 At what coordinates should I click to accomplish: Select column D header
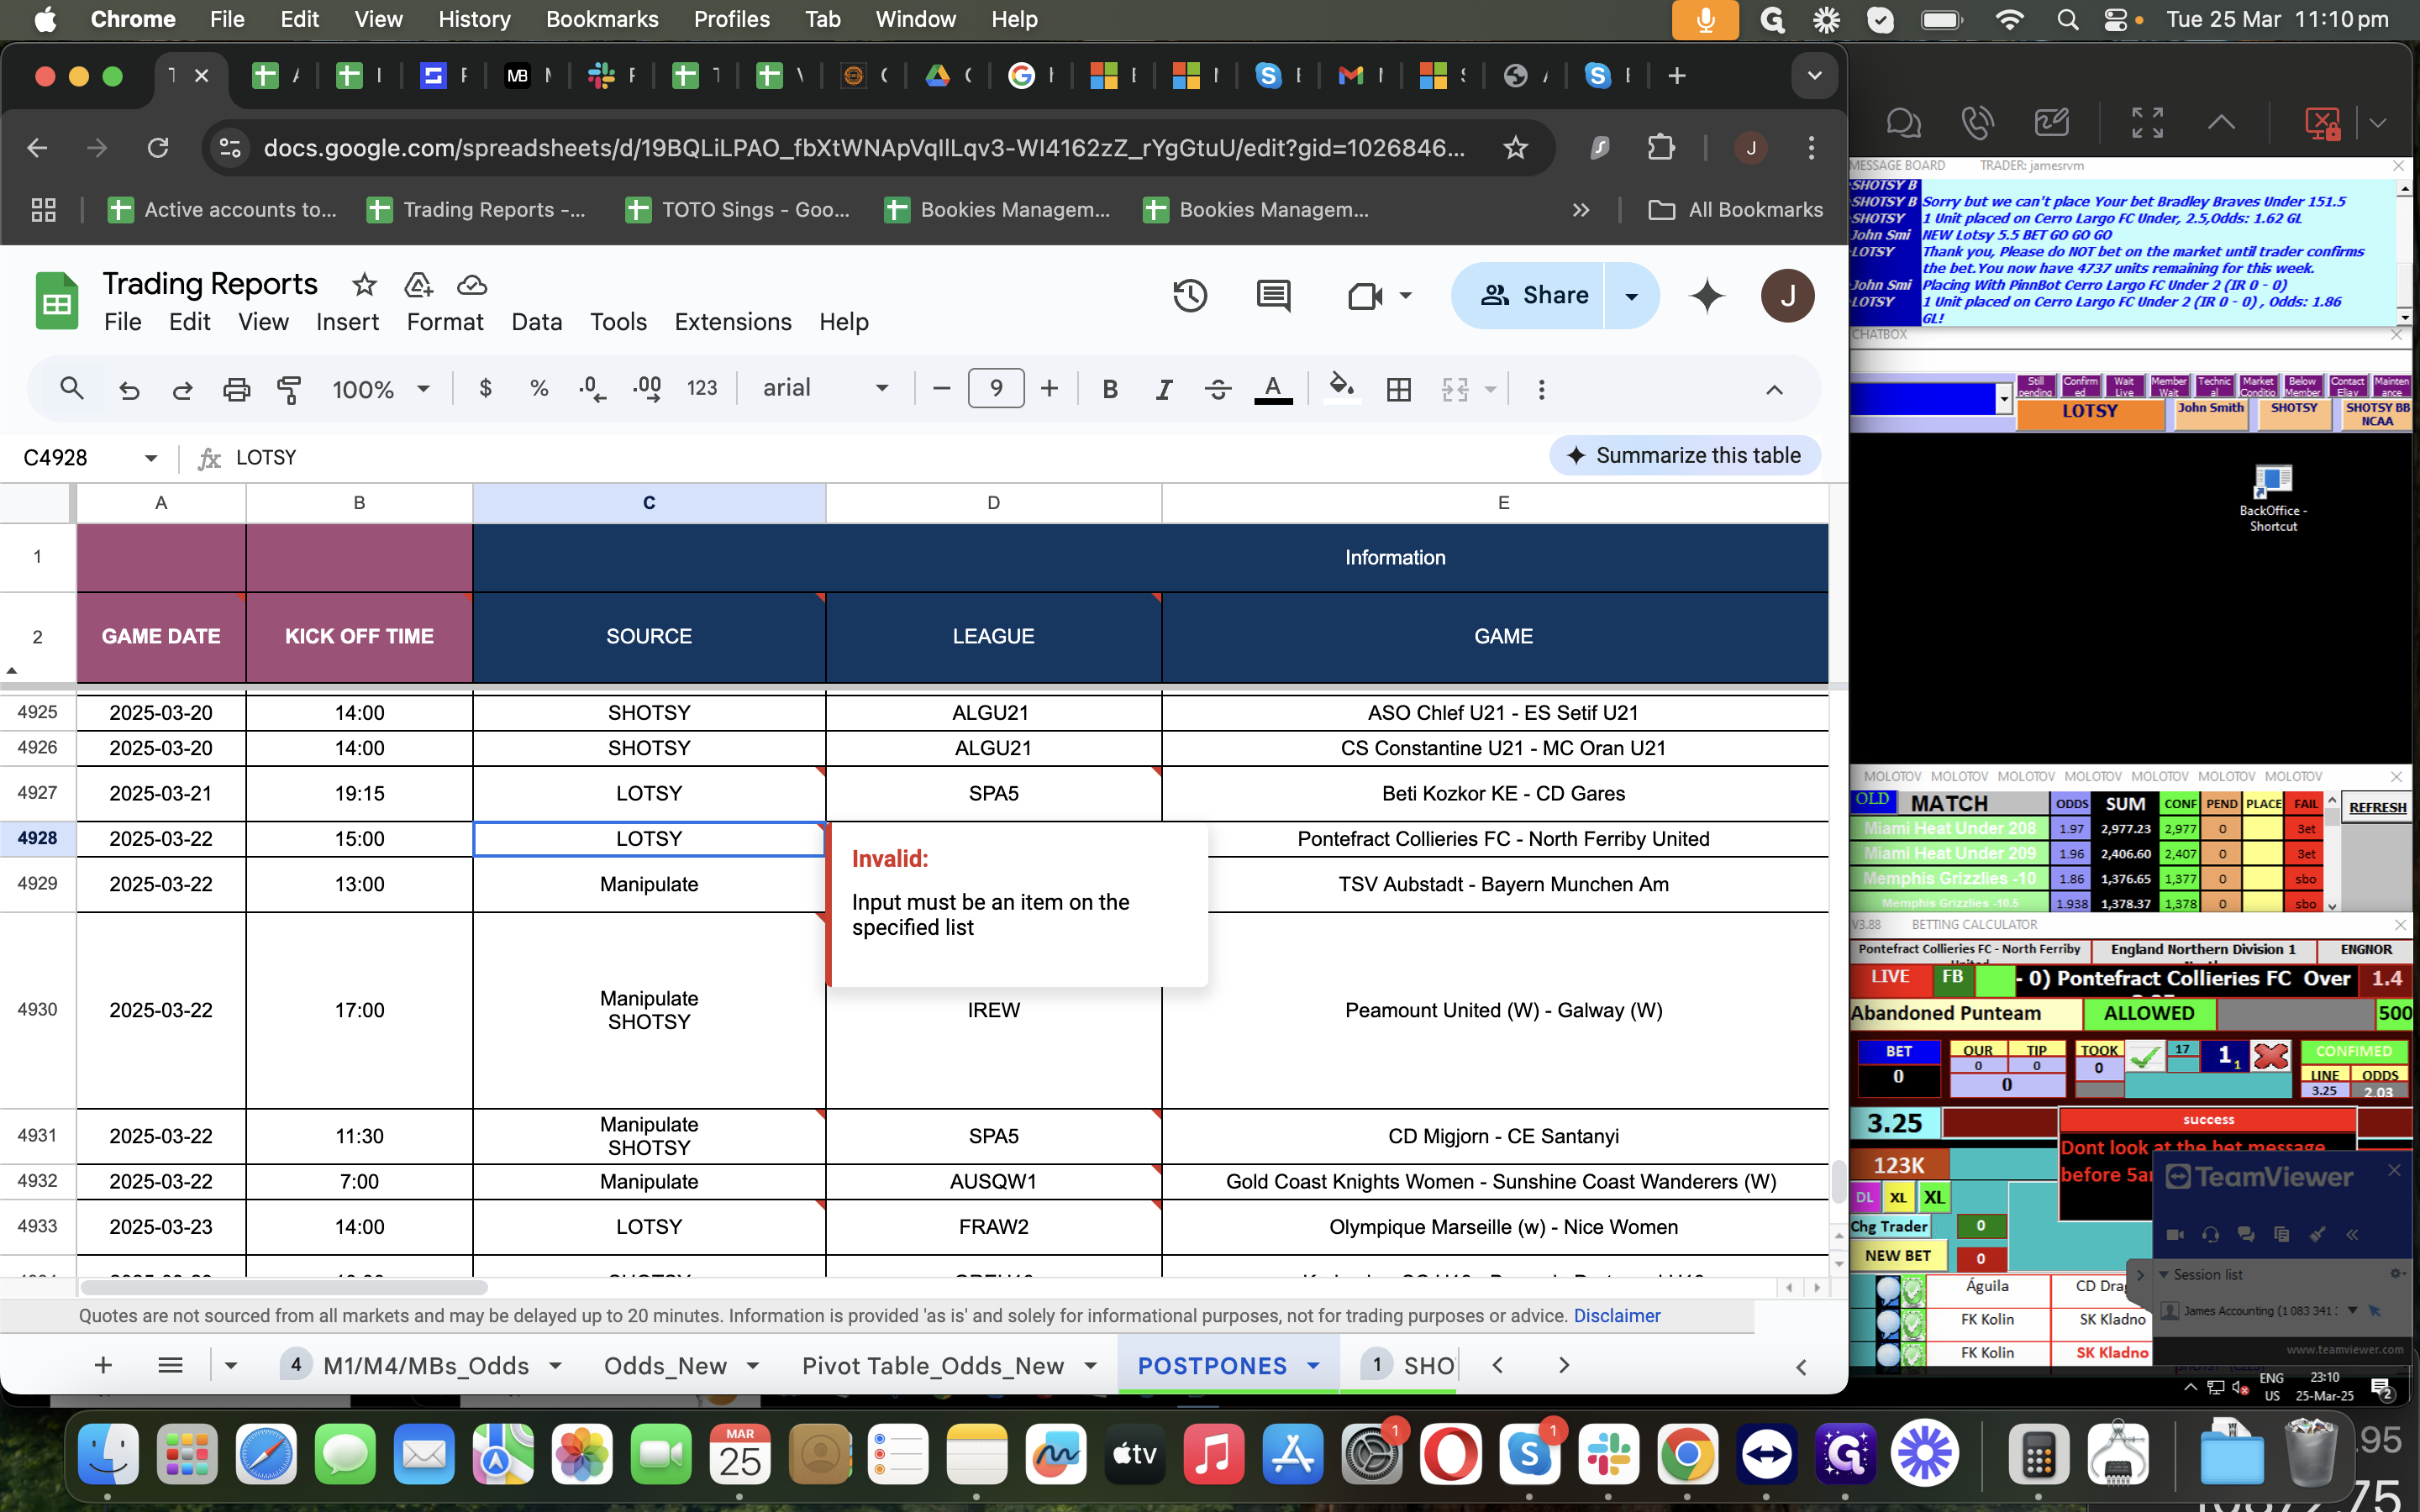(993, 503)
